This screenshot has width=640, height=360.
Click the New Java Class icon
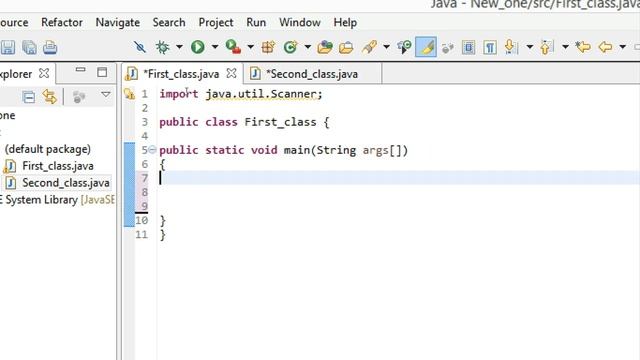(291, 47)
